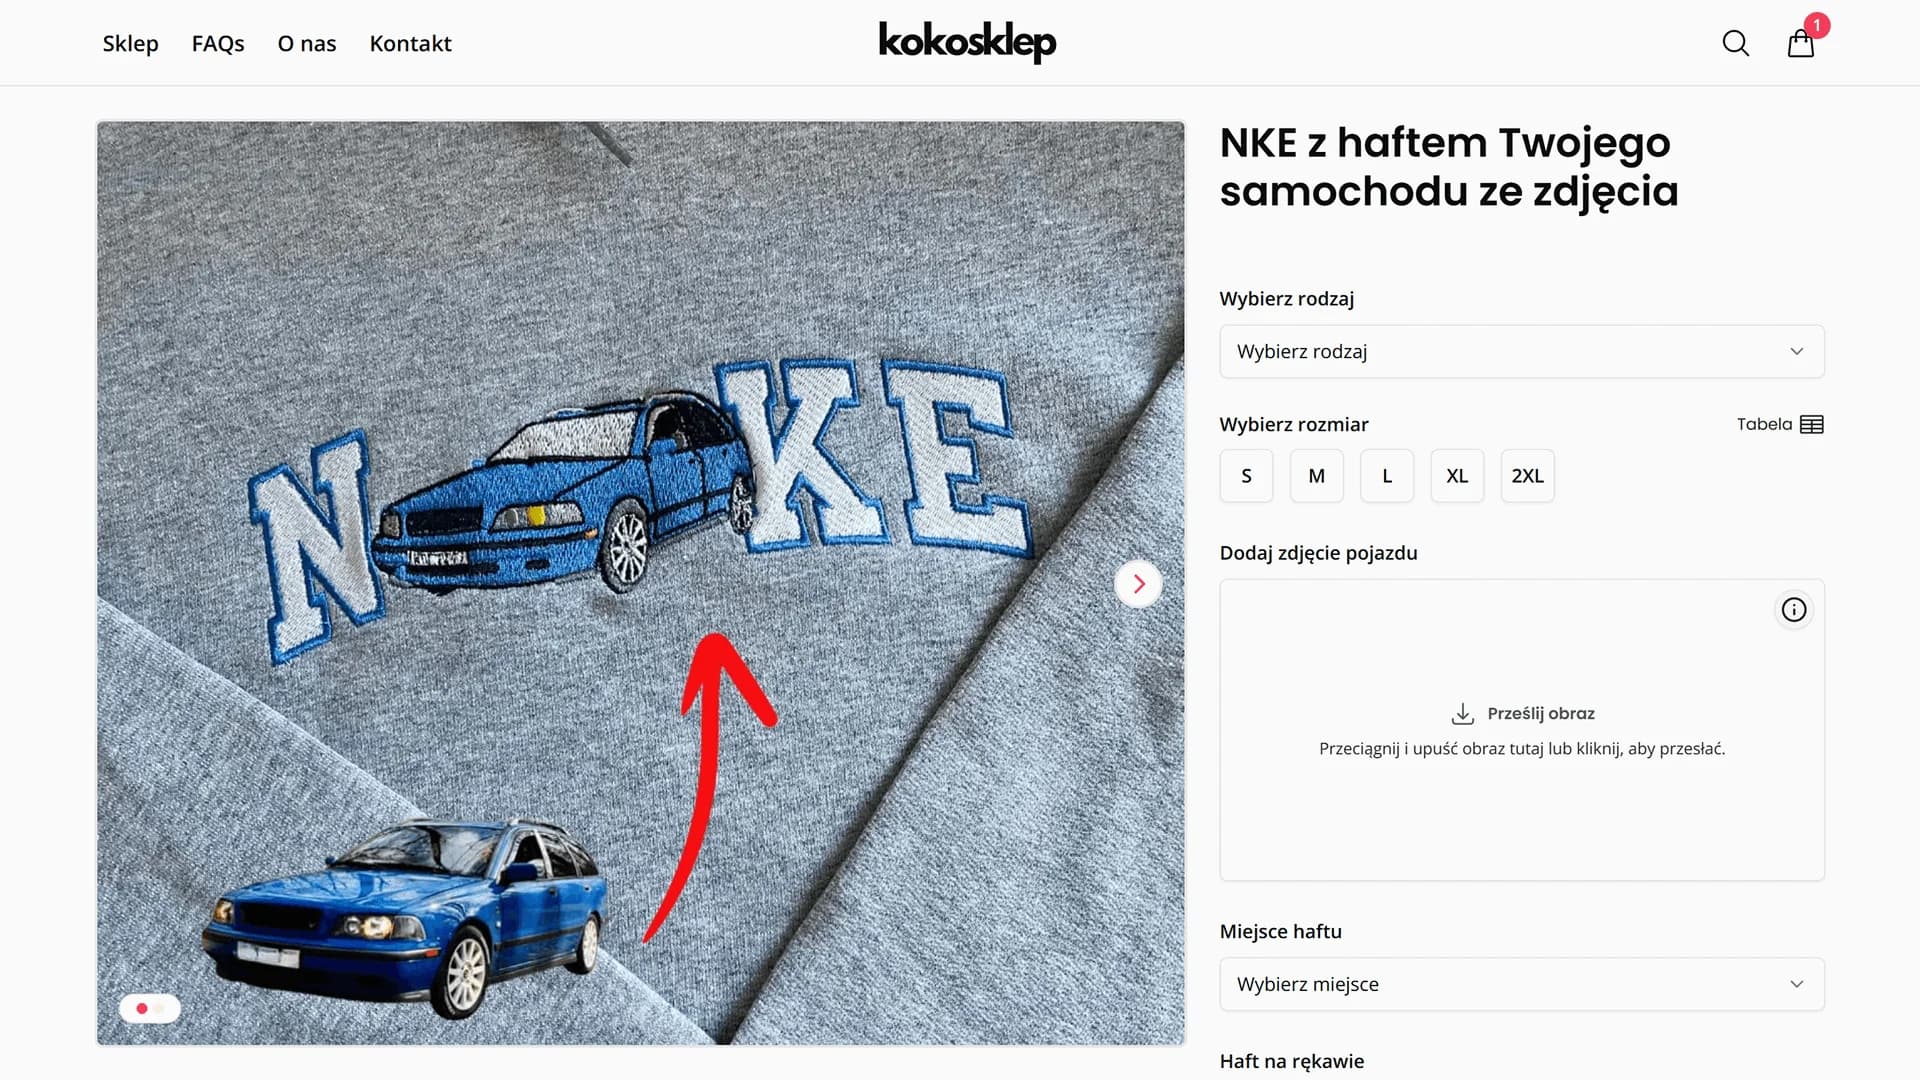Open the size table icon

[1811, 425]
